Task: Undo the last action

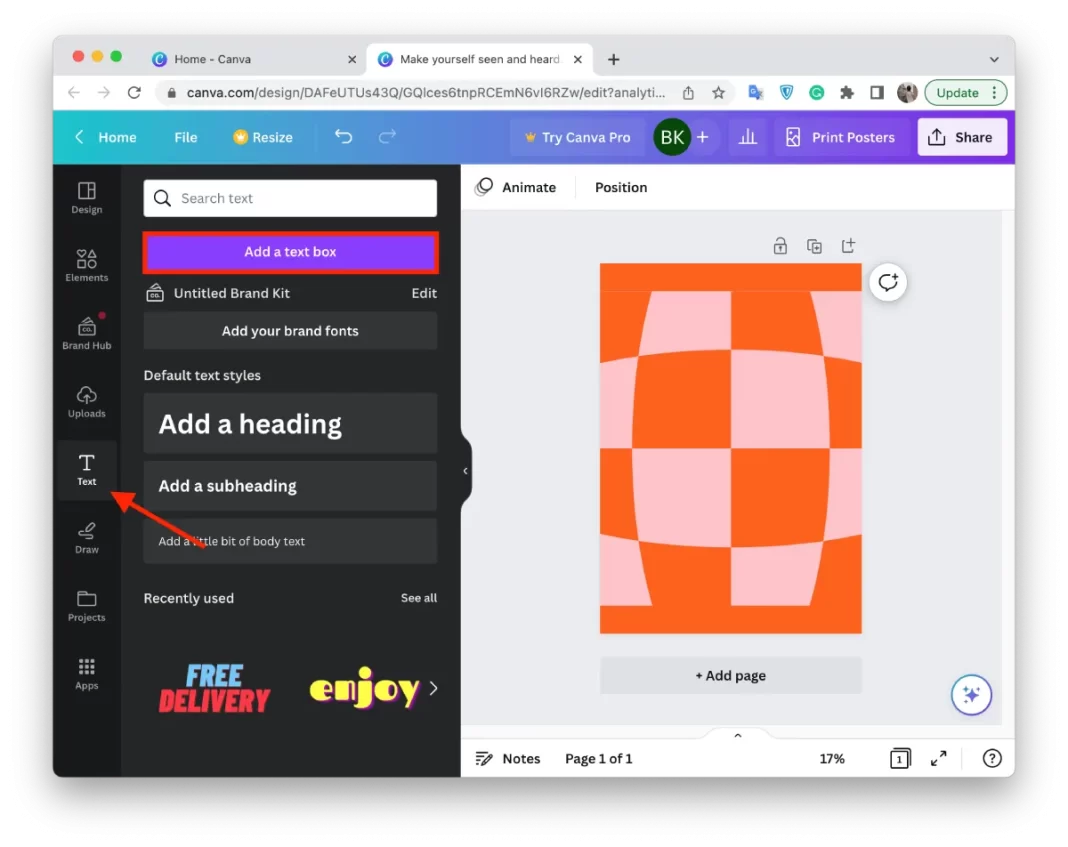Action: point(343,137)
